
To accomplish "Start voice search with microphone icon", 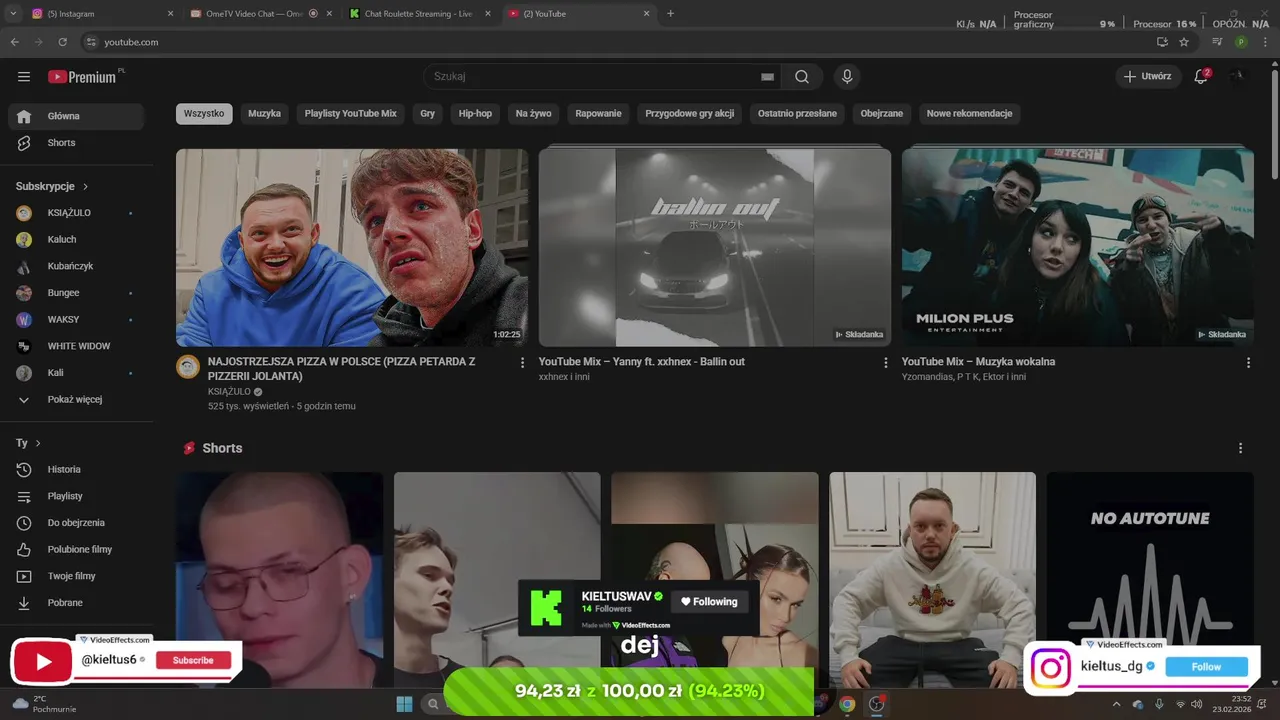I will (x=847, y=77).
